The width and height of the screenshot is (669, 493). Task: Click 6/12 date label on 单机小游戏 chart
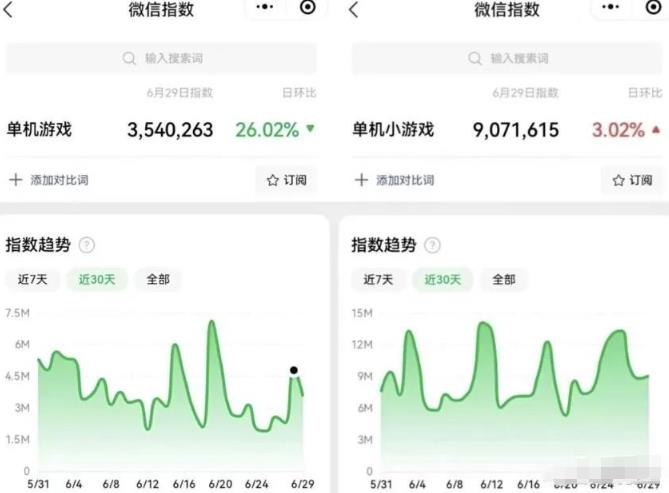click(x=492, y=484)
